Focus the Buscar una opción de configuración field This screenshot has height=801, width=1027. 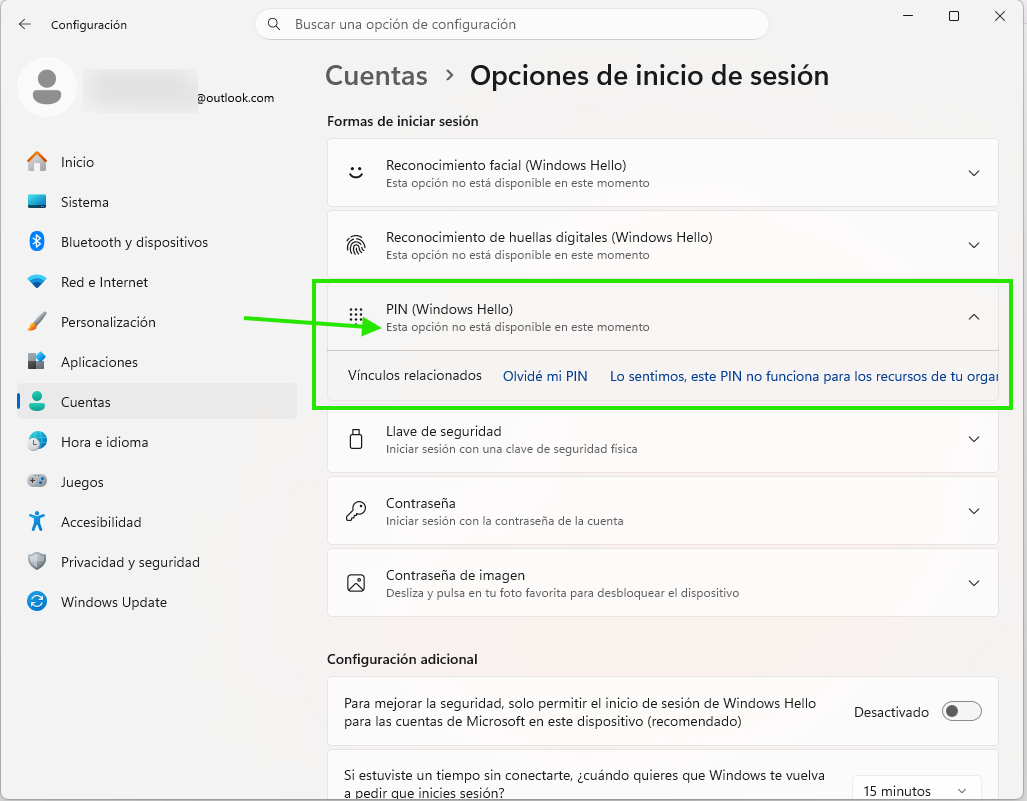[512, 24]
